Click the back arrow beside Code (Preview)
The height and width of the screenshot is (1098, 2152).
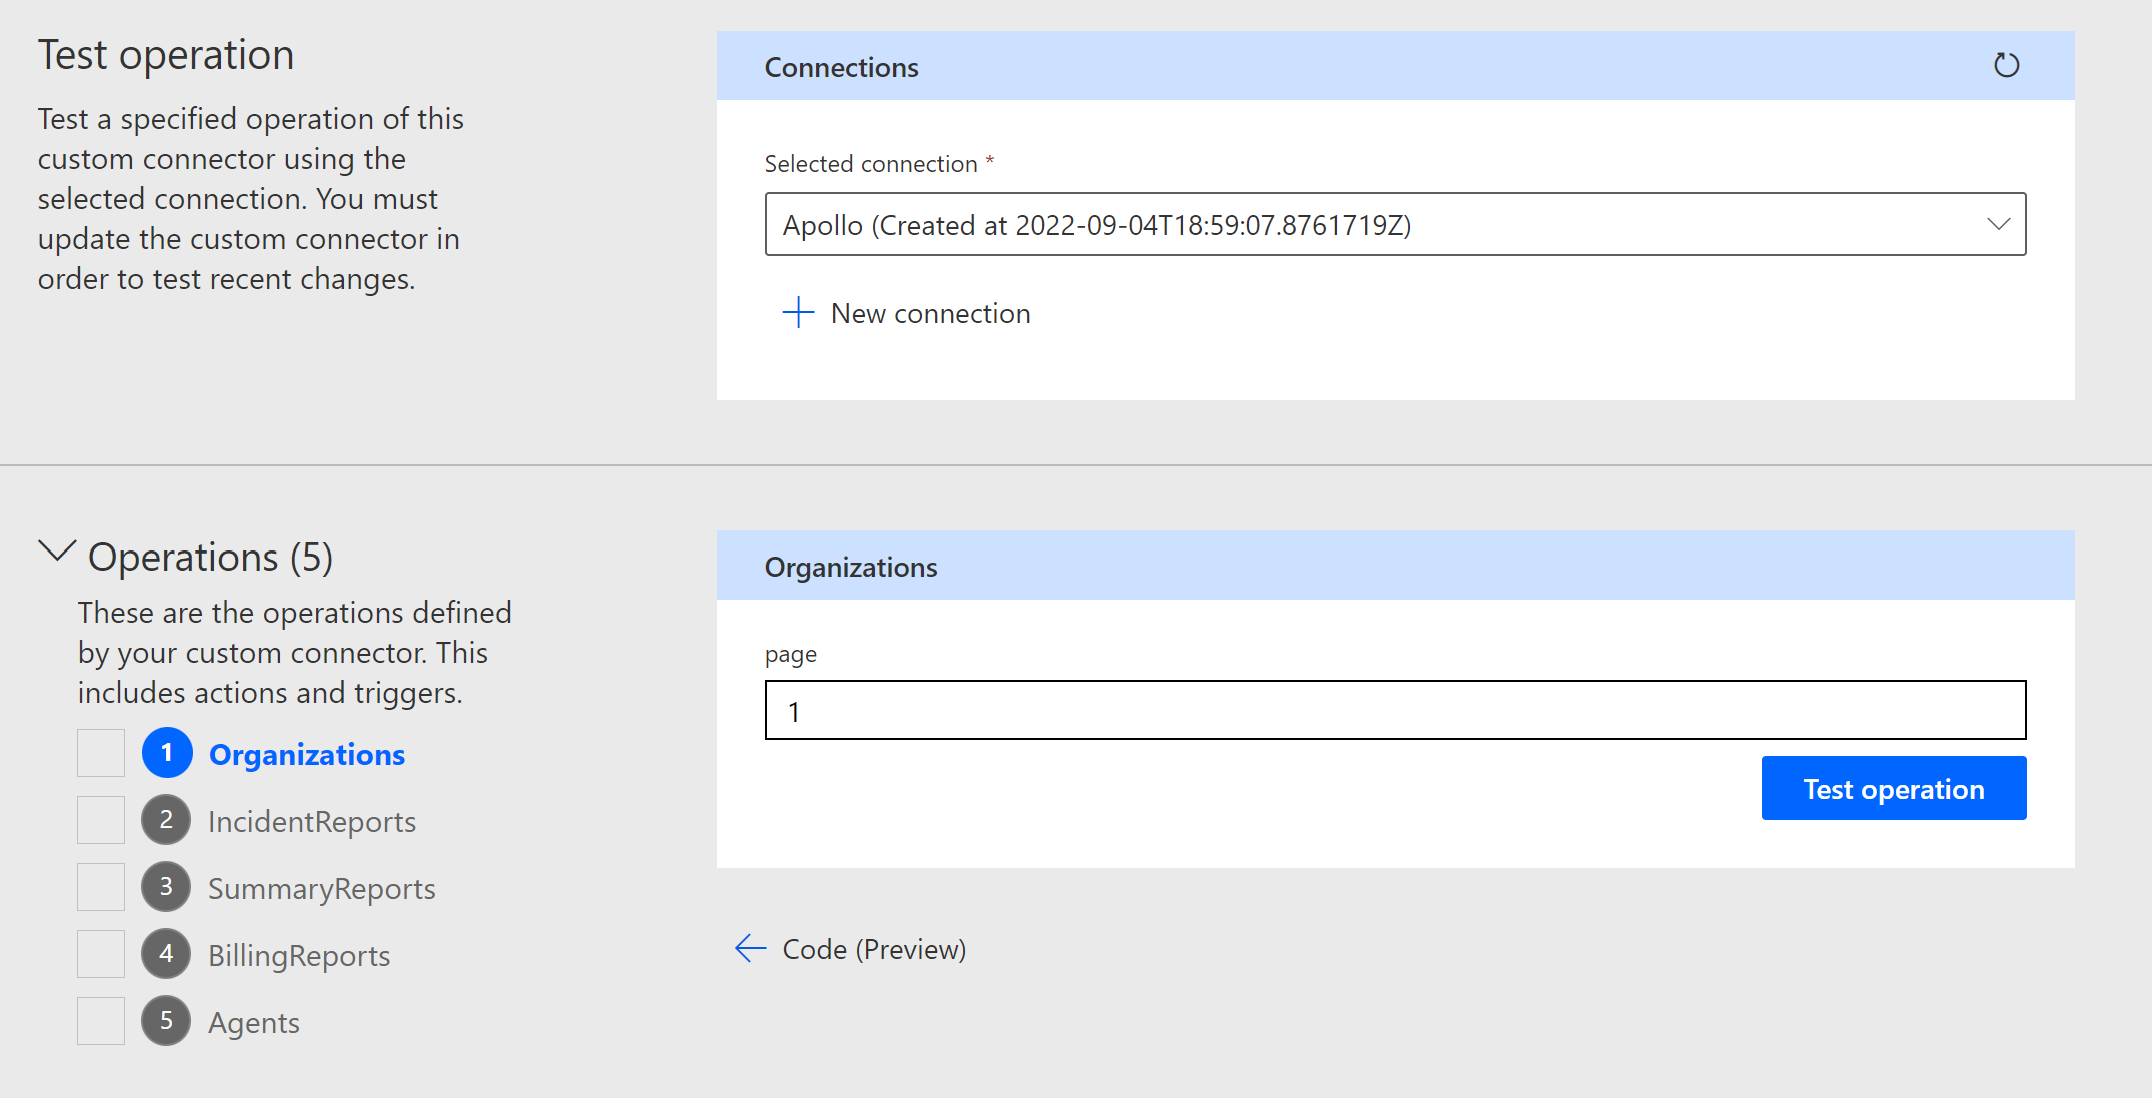point(750,948)
